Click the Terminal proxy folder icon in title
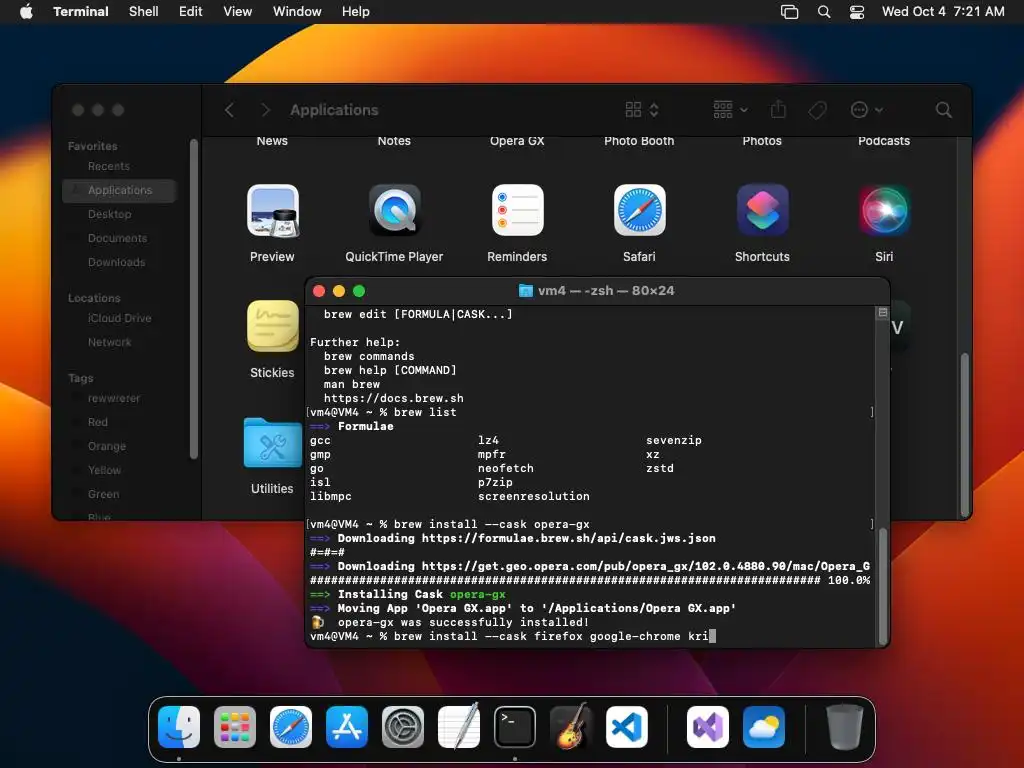This screenshot has height=768, width=1024. [x=525, y=291]
